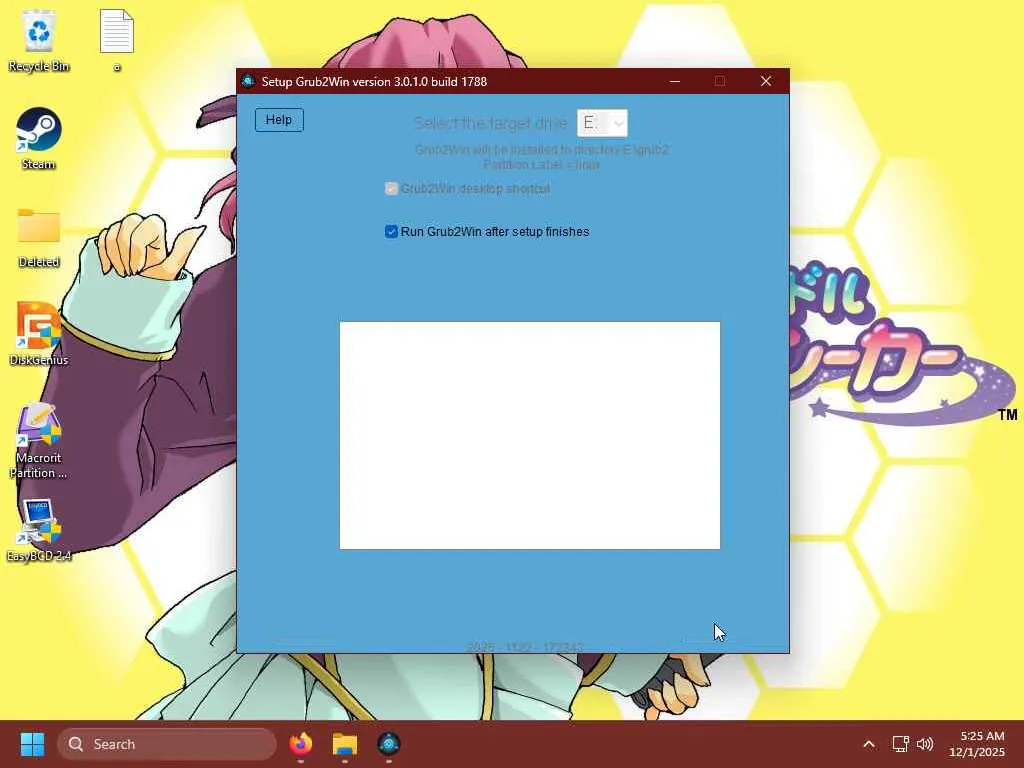The height and width of the screenshot is (768, 1024).
Task: Click the Grub2Win icon in the title bar
Action: (x=248, y=81)
